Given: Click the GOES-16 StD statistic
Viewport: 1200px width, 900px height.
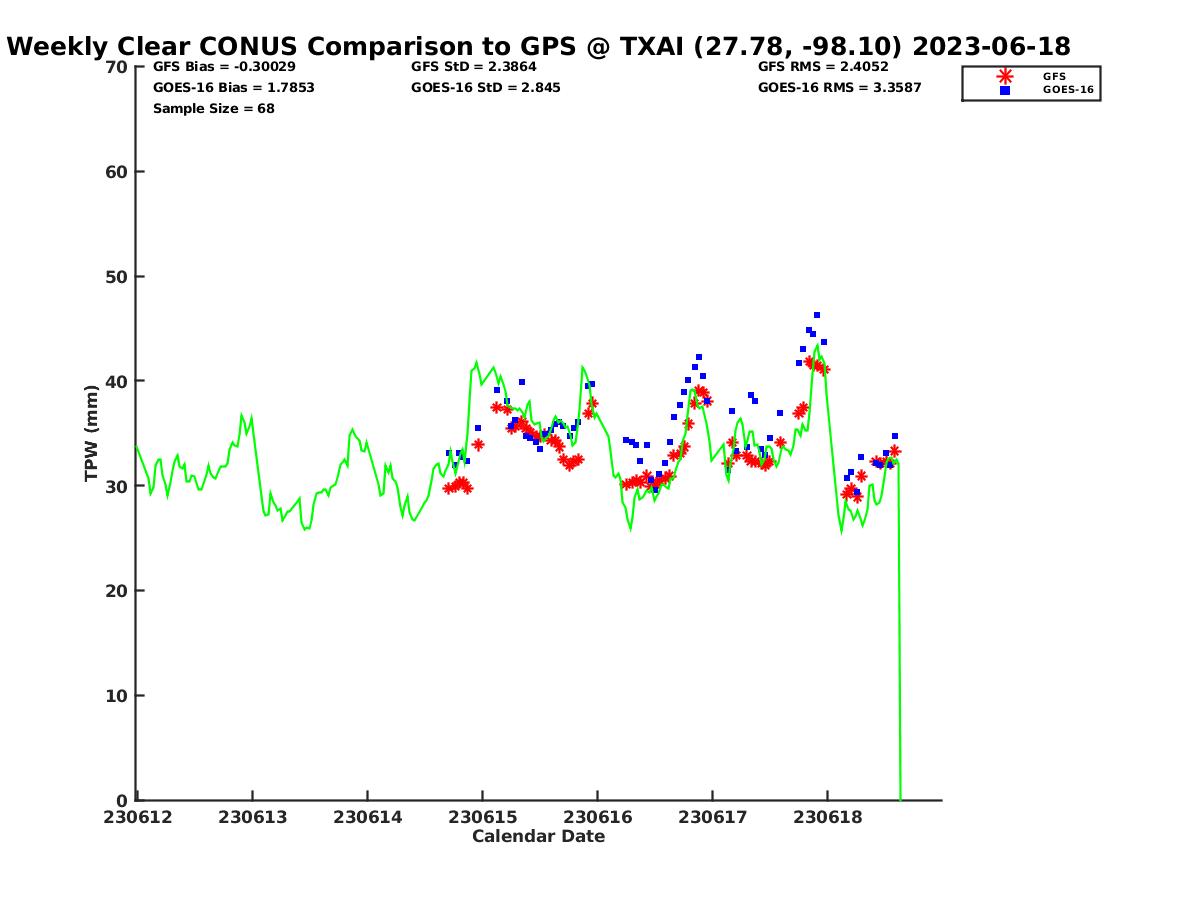Looking at the screenshot, I should pyautogui.click(x=485, y=88).
